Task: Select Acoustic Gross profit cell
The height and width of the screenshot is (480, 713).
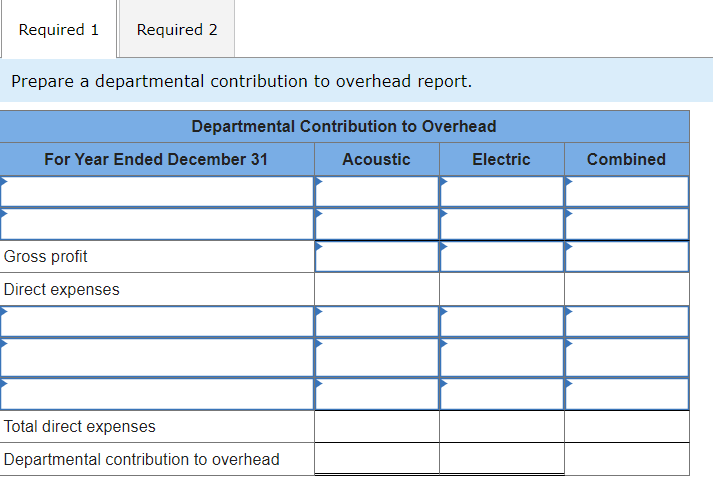Action: click(376, 257)
